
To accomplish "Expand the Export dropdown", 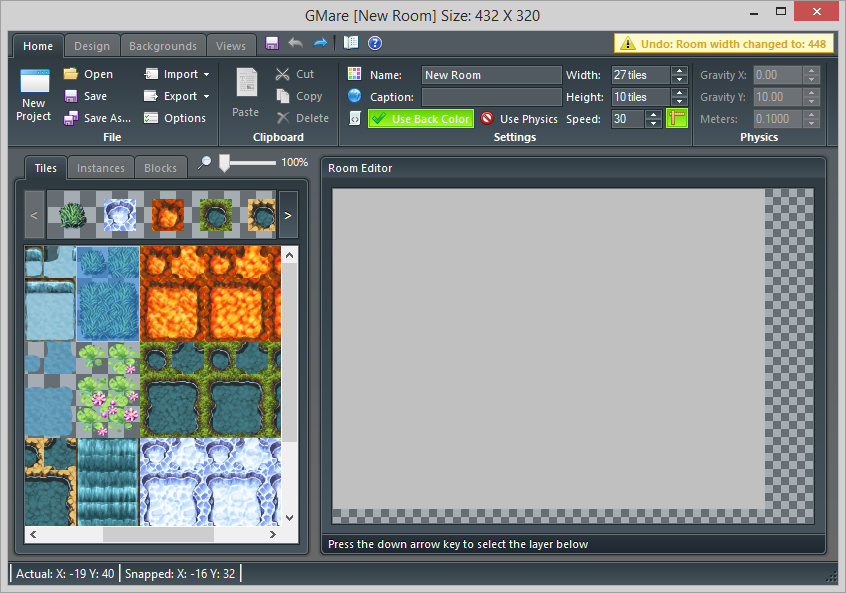I will click(x=207, y=97).
